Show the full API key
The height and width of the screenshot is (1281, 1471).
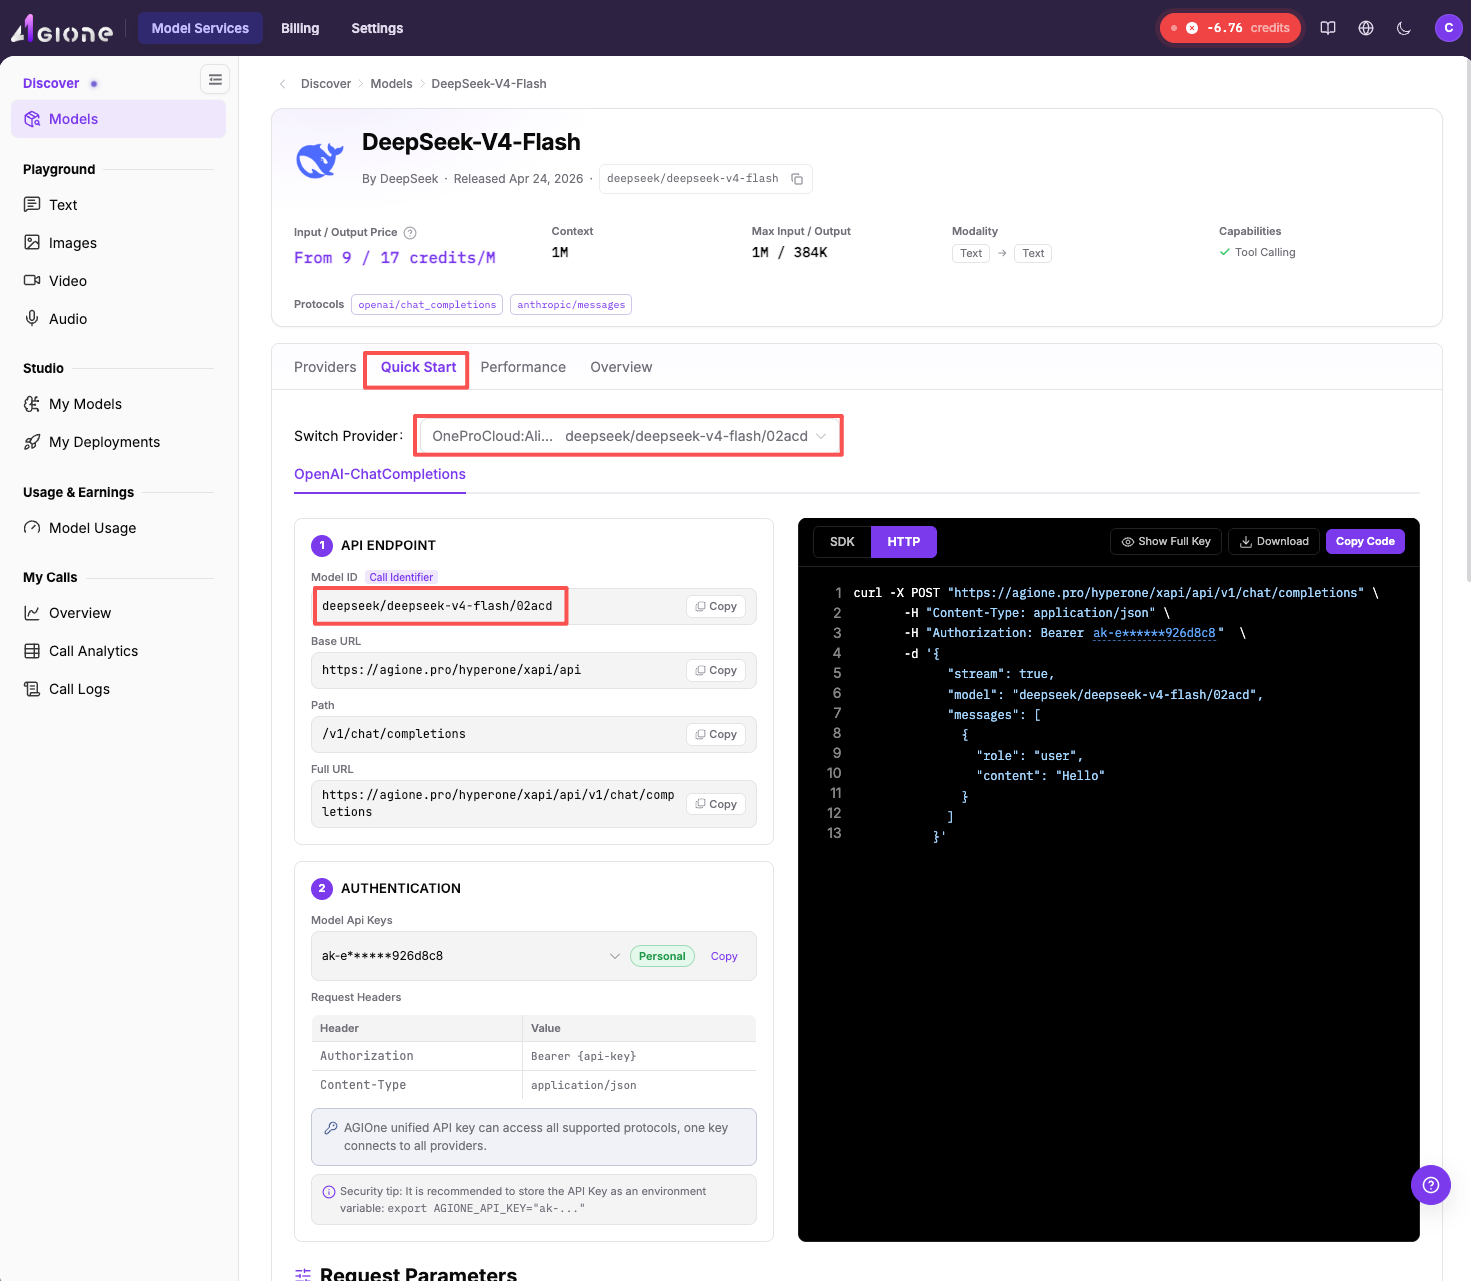(x=1166, y=542)
